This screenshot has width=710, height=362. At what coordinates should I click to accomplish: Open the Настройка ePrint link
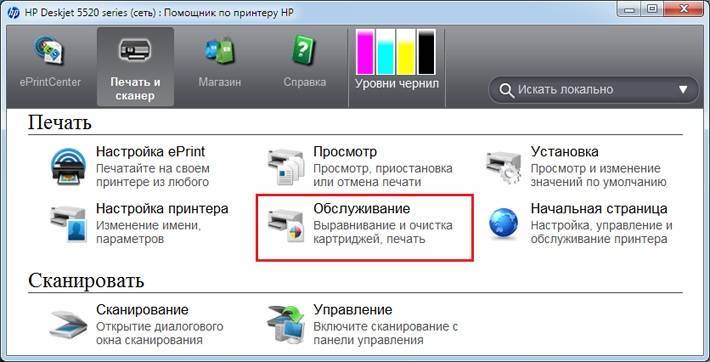pos(150,151)
